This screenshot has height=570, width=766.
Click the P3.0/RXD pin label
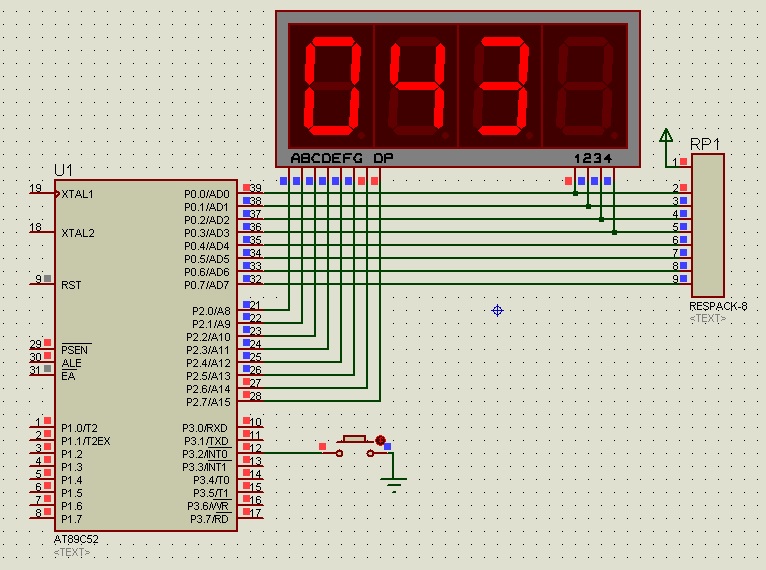click(x=205, y=428)
